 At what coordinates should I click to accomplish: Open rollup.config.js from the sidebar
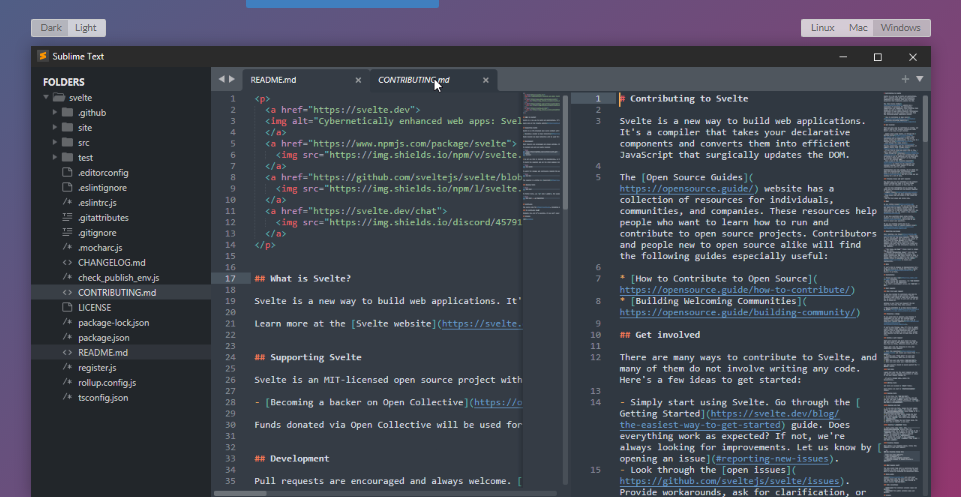pyautogui.click(x=107, y=383)
